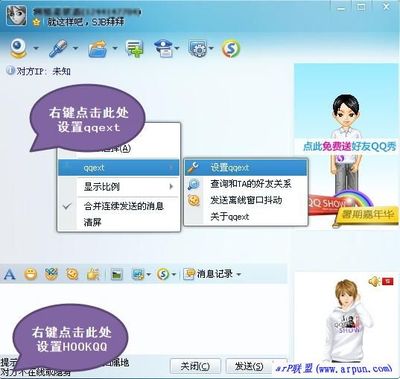Send a window shake icon
Screen dimensions: 400x379
click(x=72, y=274)
